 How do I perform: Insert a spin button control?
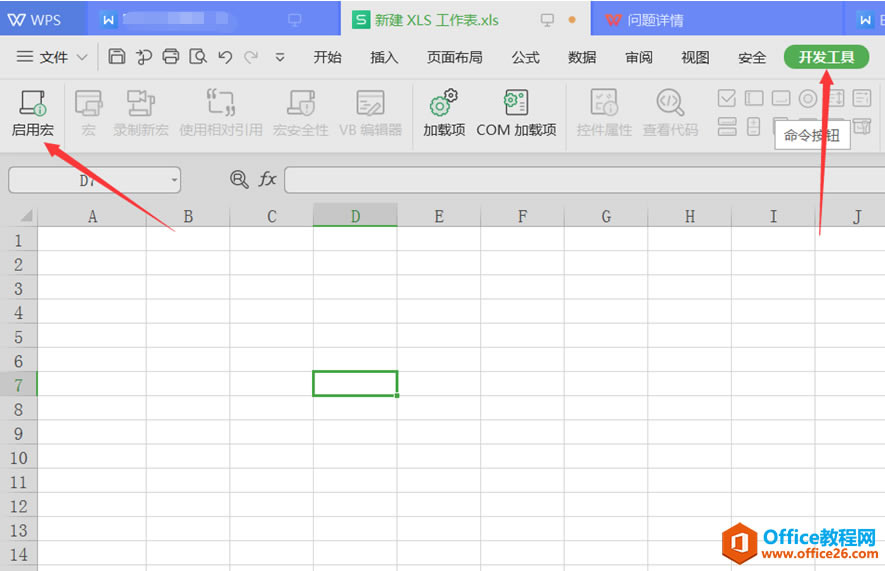(753, 126)
